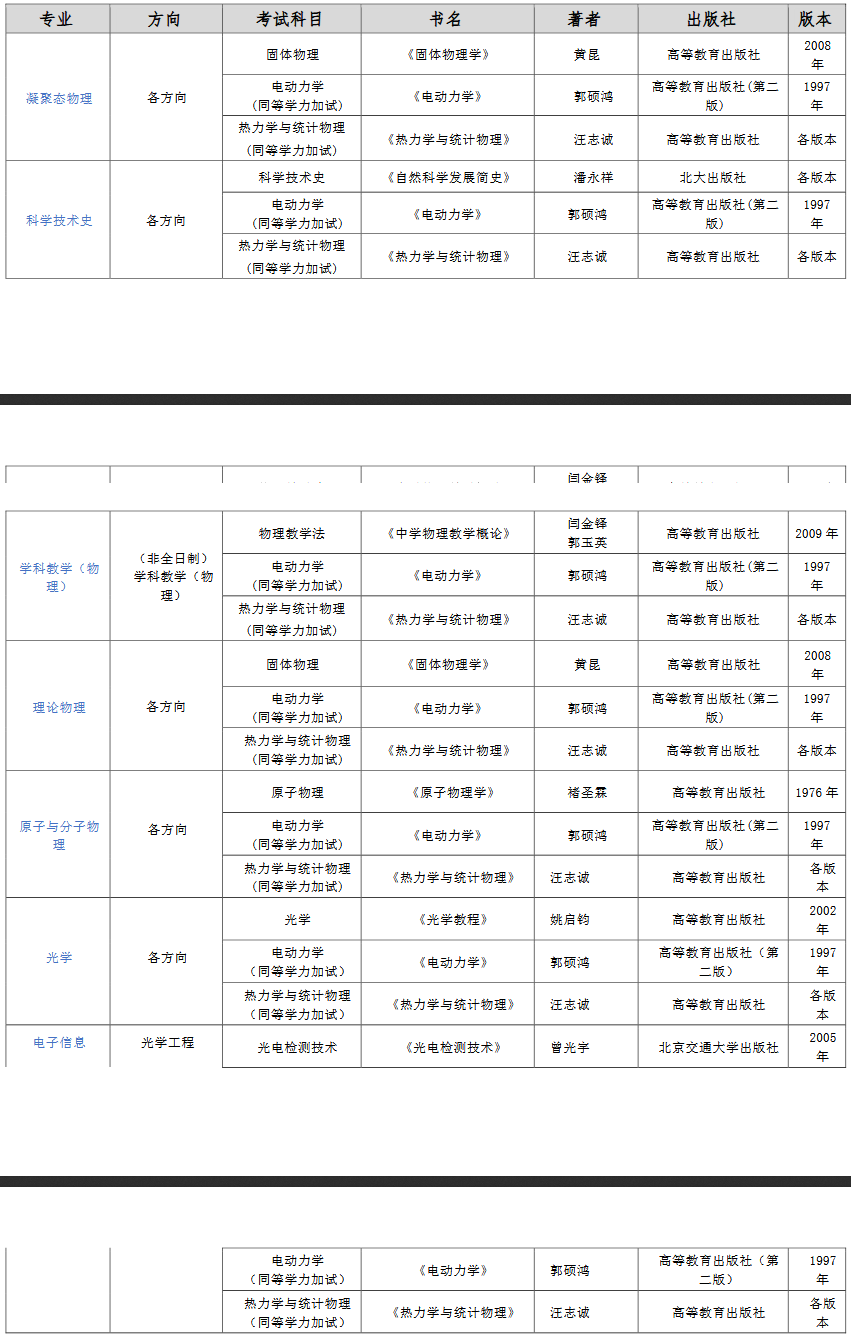Select author 黄昆 in the 凝聚态物理 section

coord(586,54)
